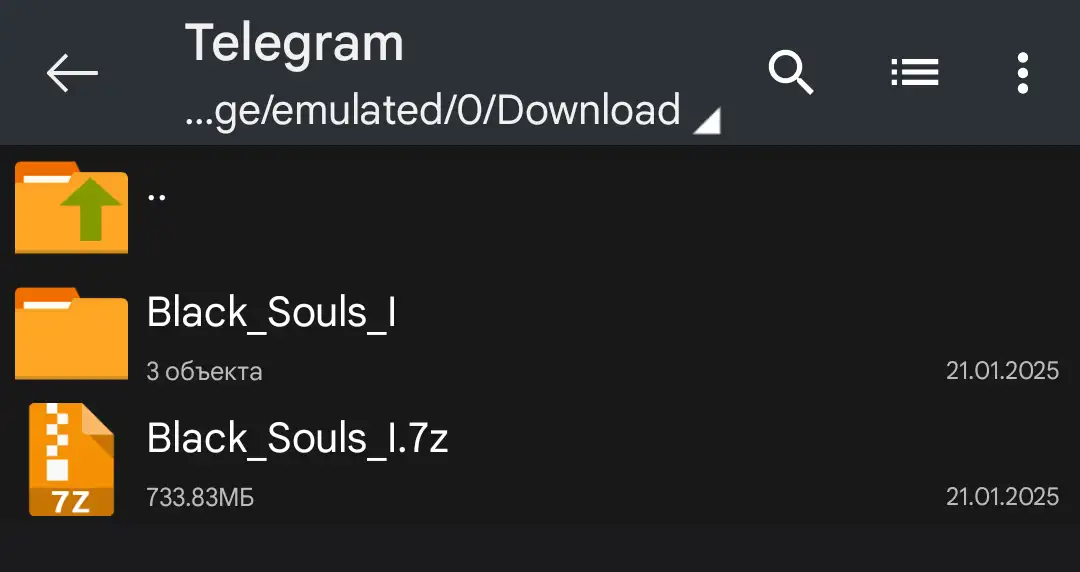Open search with the magnifier icon
Image resolution: width=1080 pixels, height=572 pixels.
[790, 73]
